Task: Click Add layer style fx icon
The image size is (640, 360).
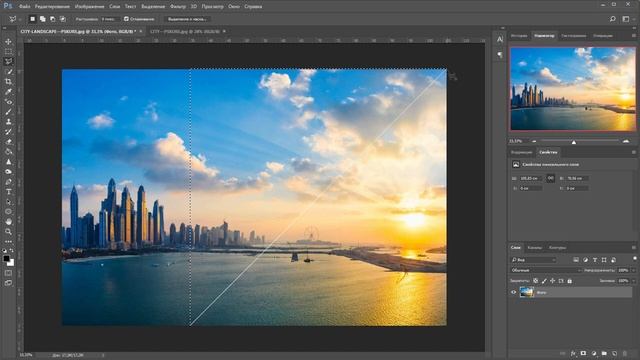Action: 573,353
